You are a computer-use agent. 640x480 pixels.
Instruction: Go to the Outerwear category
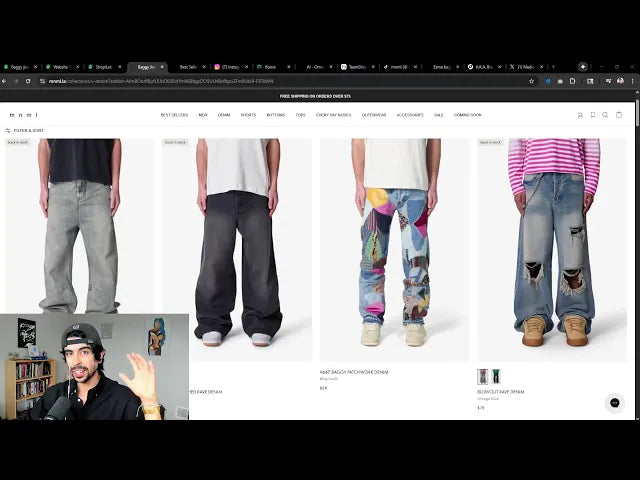374,115
